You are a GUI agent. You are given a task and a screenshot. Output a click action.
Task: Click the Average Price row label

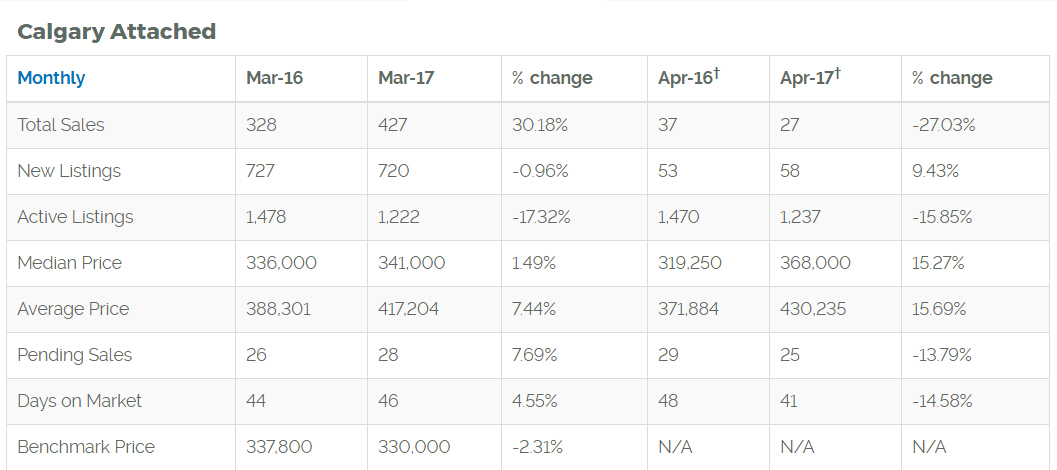point(73,309)
